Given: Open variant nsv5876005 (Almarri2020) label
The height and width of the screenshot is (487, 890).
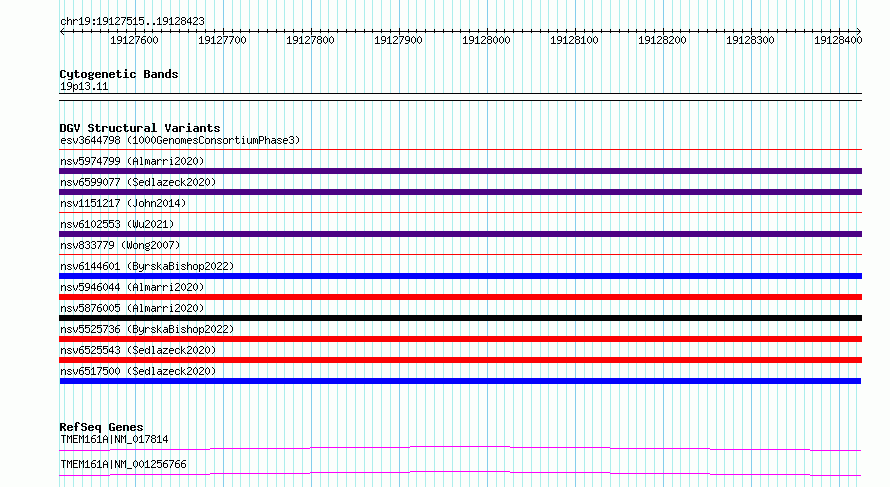Looking at the screenshot, I should [132, 308].
